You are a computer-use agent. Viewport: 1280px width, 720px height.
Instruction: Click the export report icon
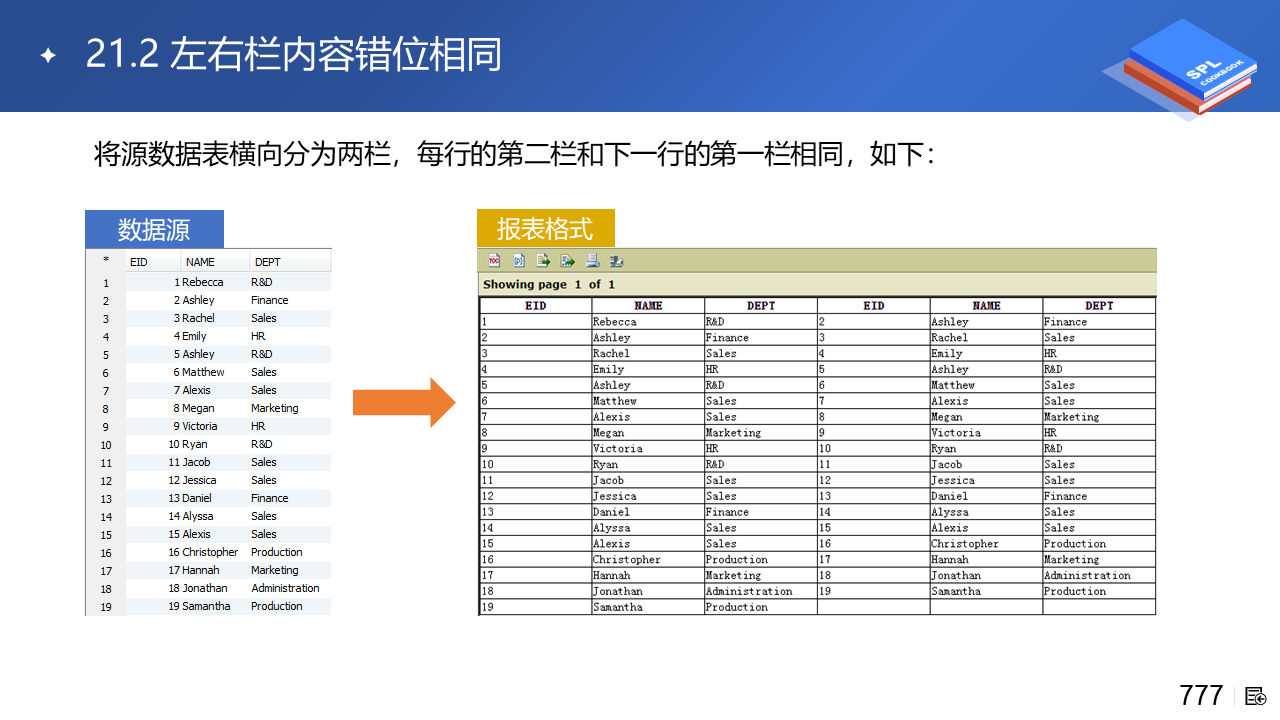click(567, 261)
